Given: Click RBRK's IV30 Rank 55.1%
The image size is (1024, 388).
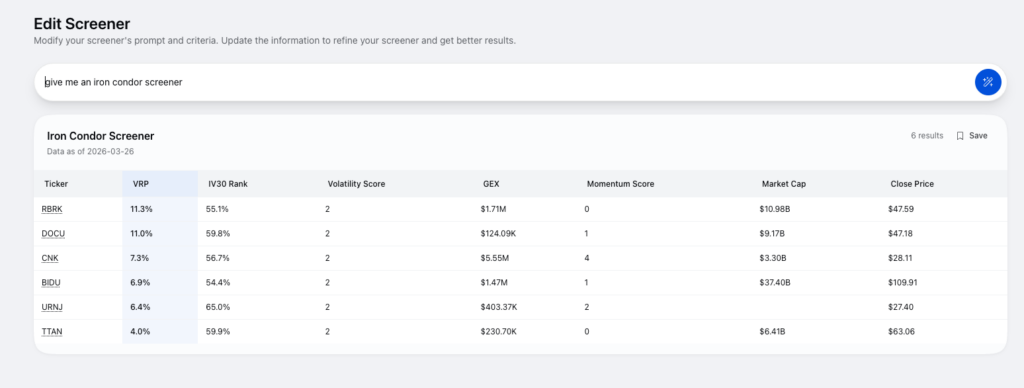Looking at the screenshot, I should (218, 209).
